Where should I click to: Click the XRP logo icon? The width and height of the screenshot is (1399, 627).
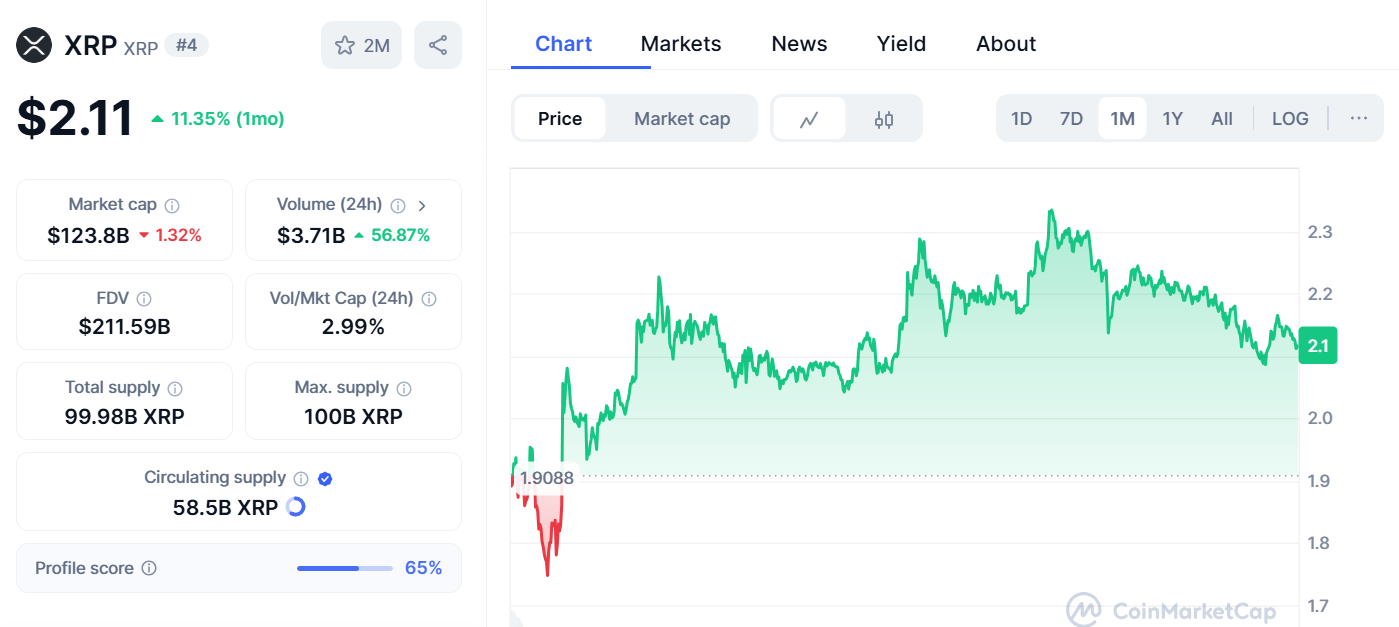(x=34, y=45)
